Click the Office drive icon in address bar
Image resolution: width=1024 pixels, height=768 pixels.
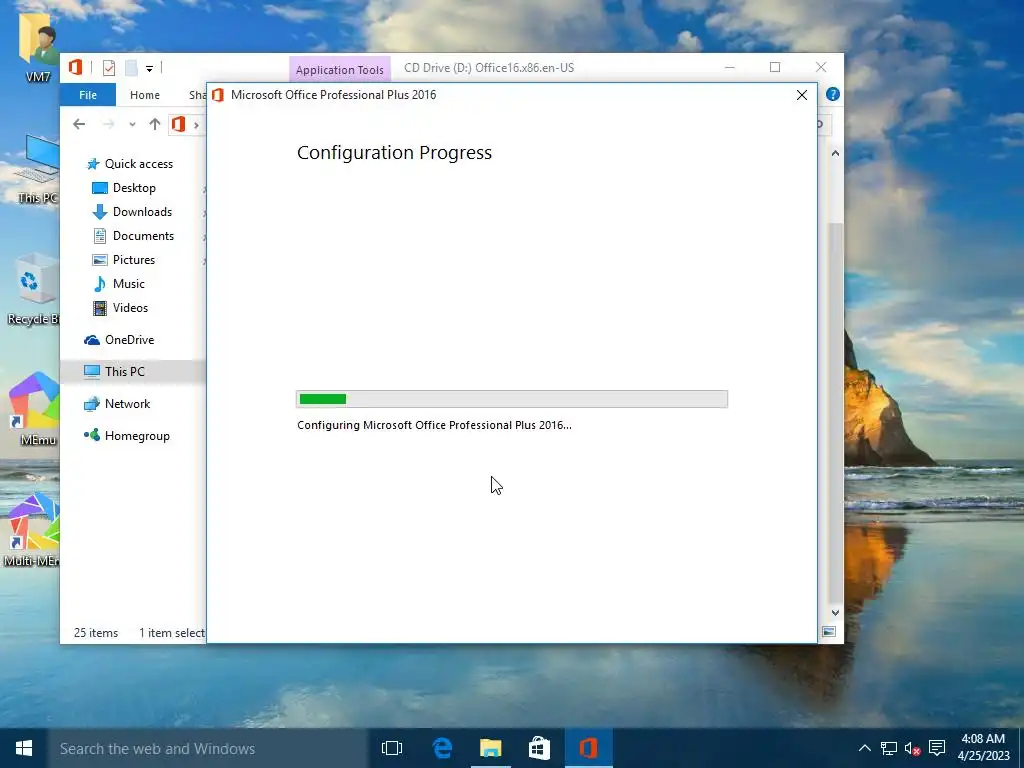178,124
